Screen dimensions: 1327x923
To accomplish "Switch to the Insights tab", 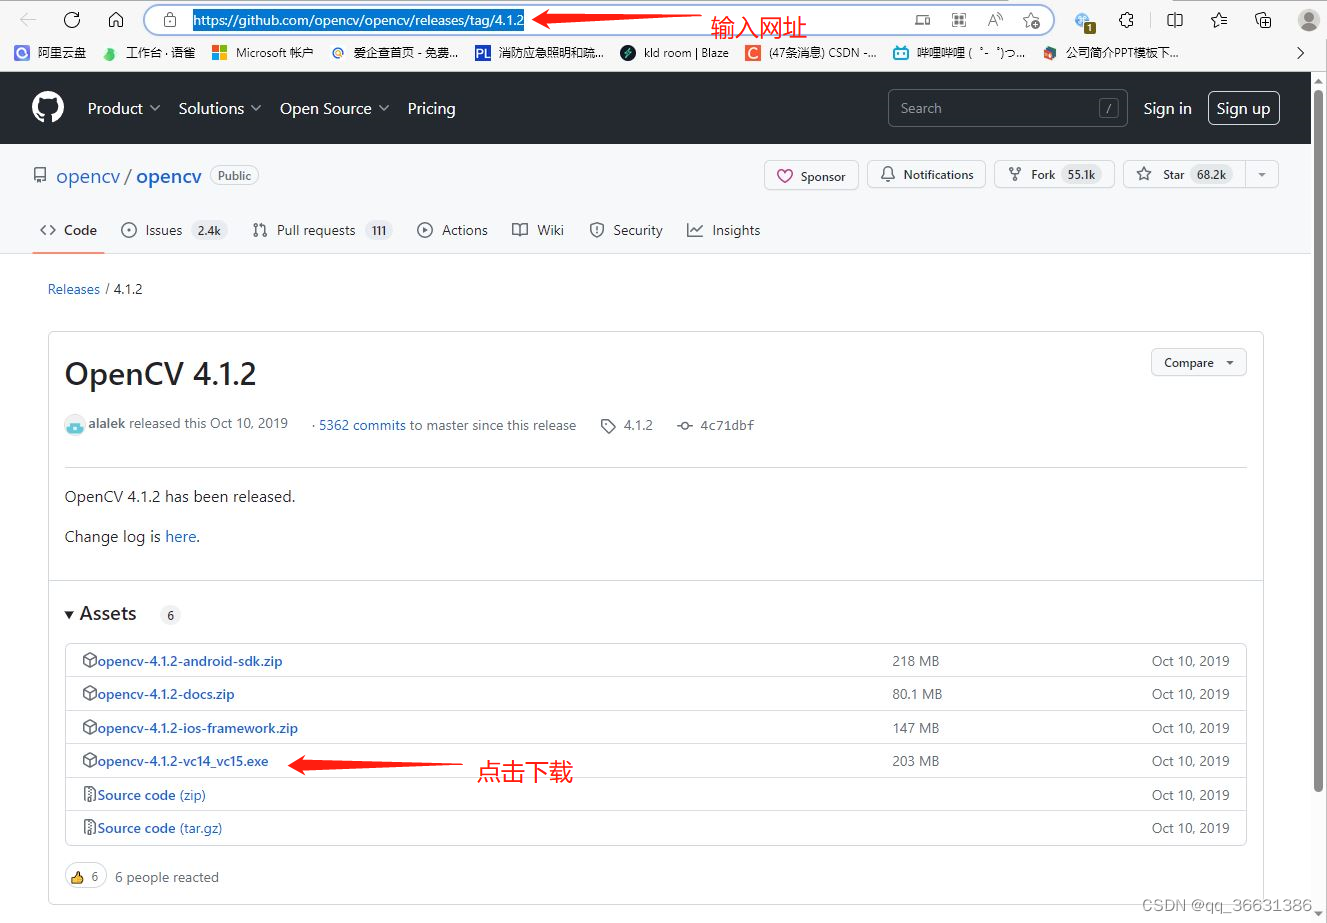I will (x=723, y=230).
